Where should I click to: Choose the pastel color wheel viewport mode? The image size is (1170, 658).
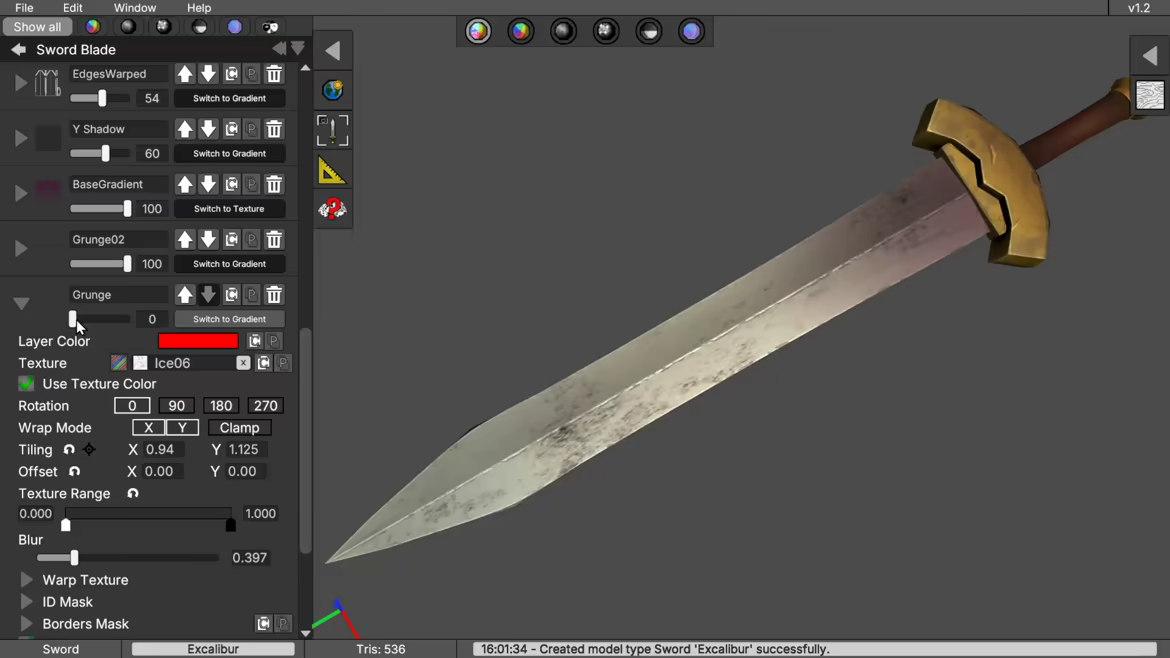[x=478, y=31]
